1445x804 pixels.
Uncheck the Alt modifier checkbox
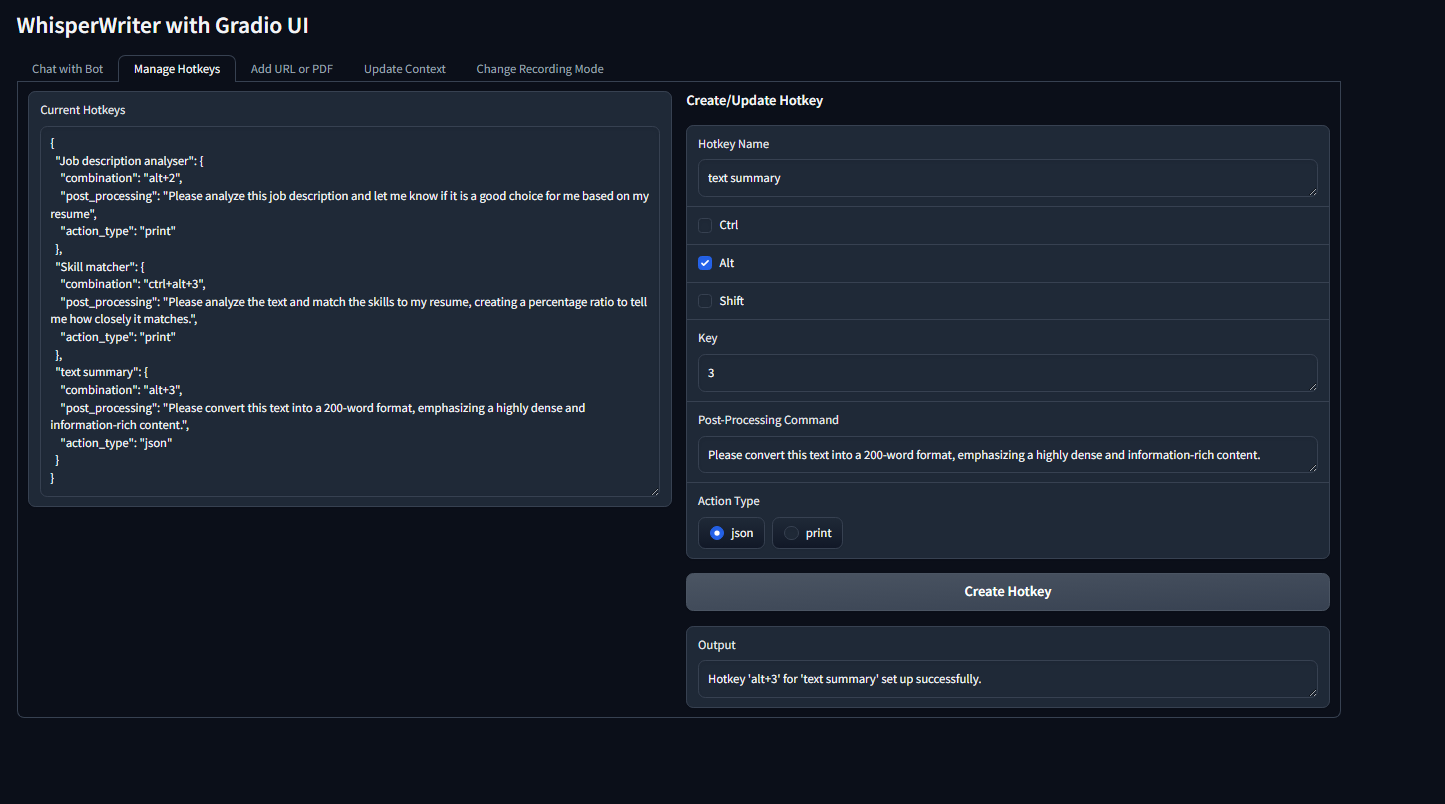click(x=705, y=263)
